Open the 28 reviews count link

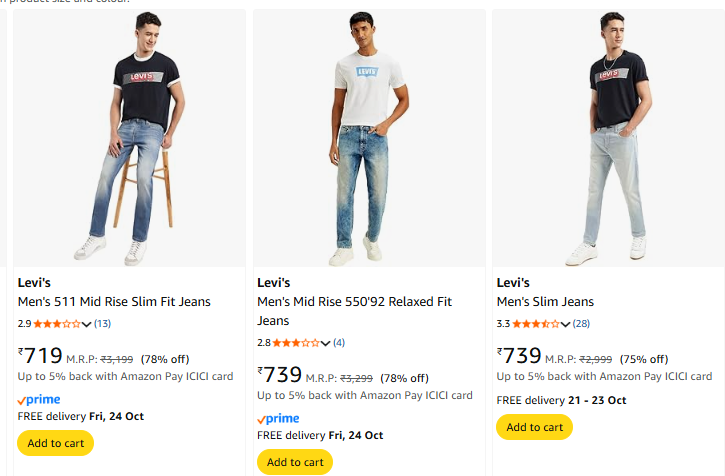pyautogui.click(x=582, y=324)
